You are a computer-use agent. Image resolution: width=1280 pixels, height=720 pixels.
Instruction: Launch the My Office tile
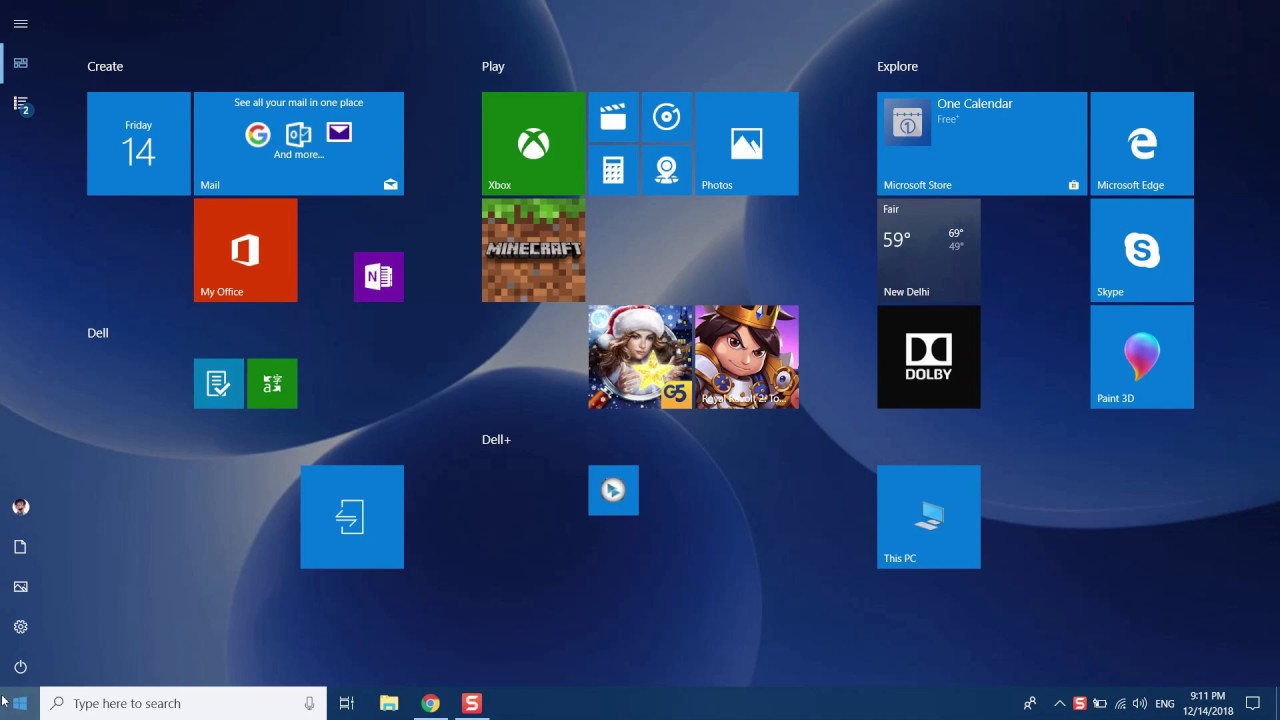[x=245, y=250]
